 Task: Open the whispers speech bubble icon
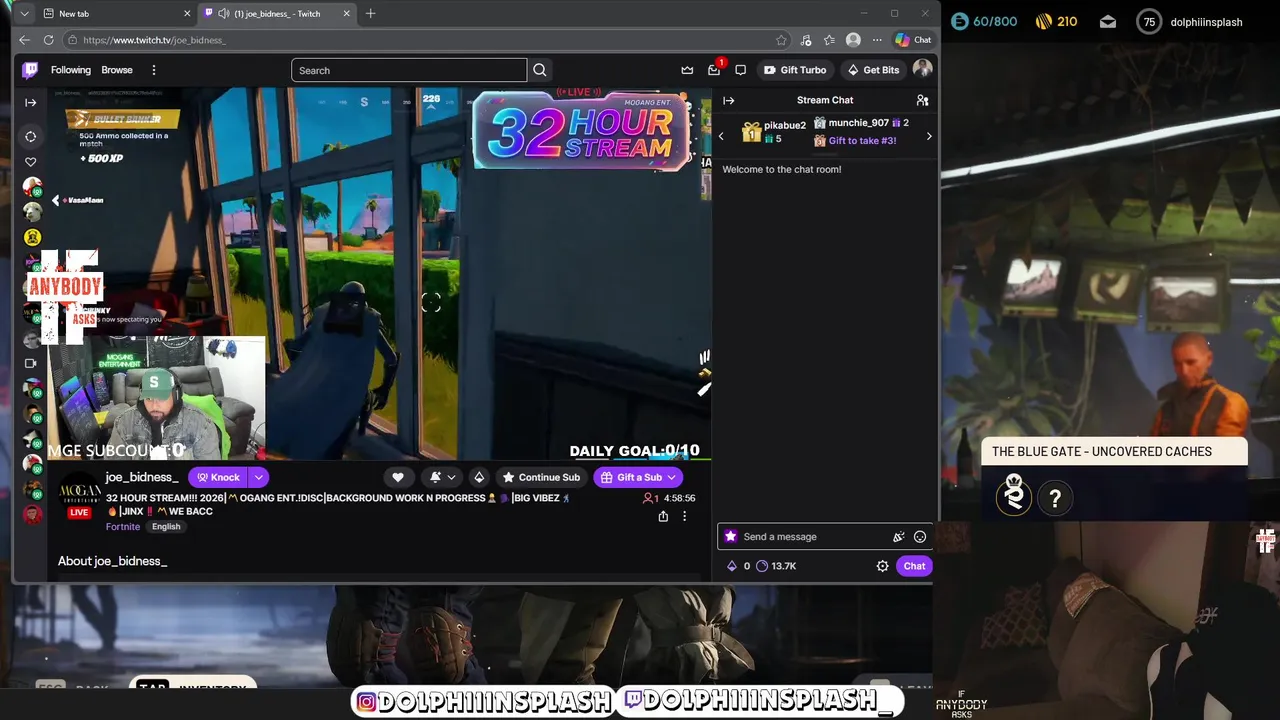740,70
